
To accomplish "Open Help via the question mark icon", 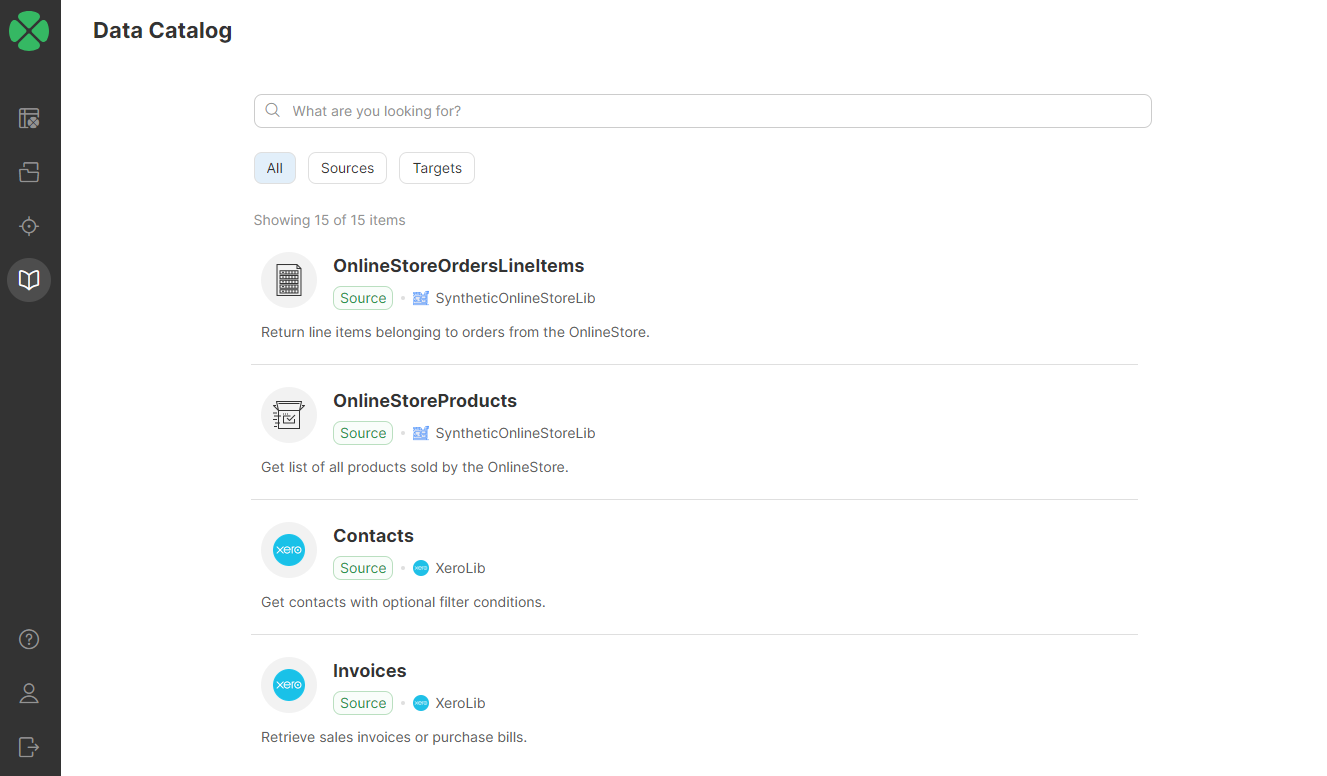I will pos(29,639).
